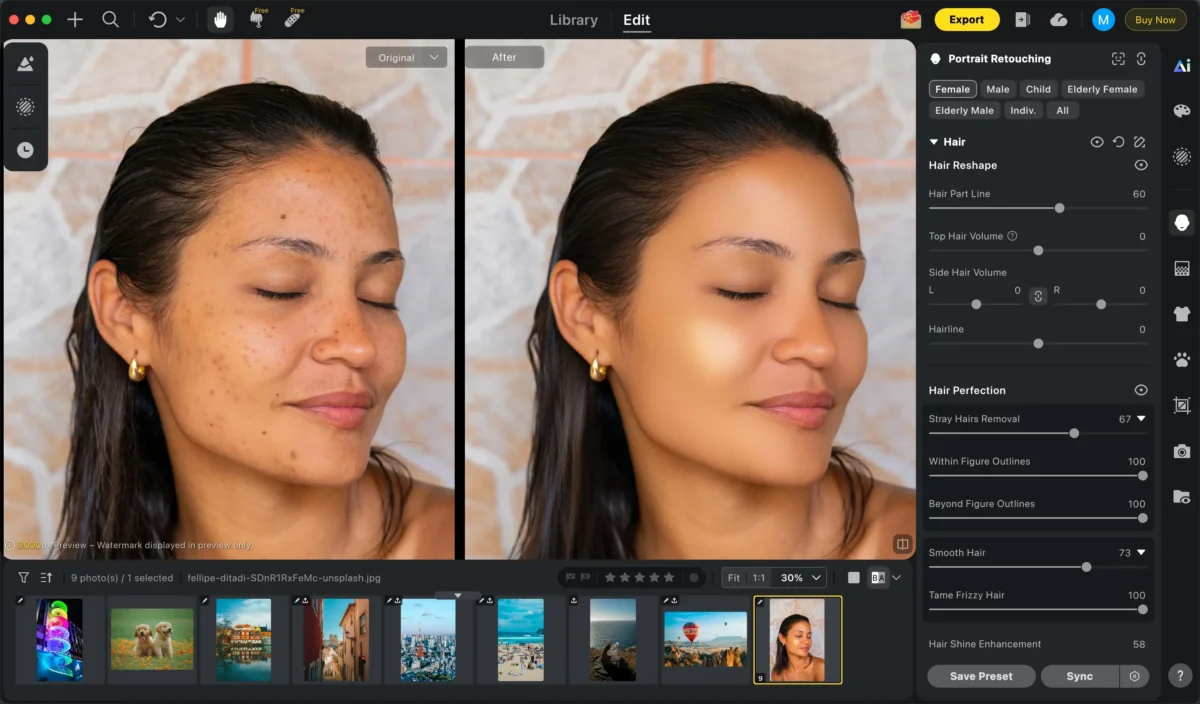Click the history clock icon
This screenshot has width=1200, height=704.
point(25,150)
